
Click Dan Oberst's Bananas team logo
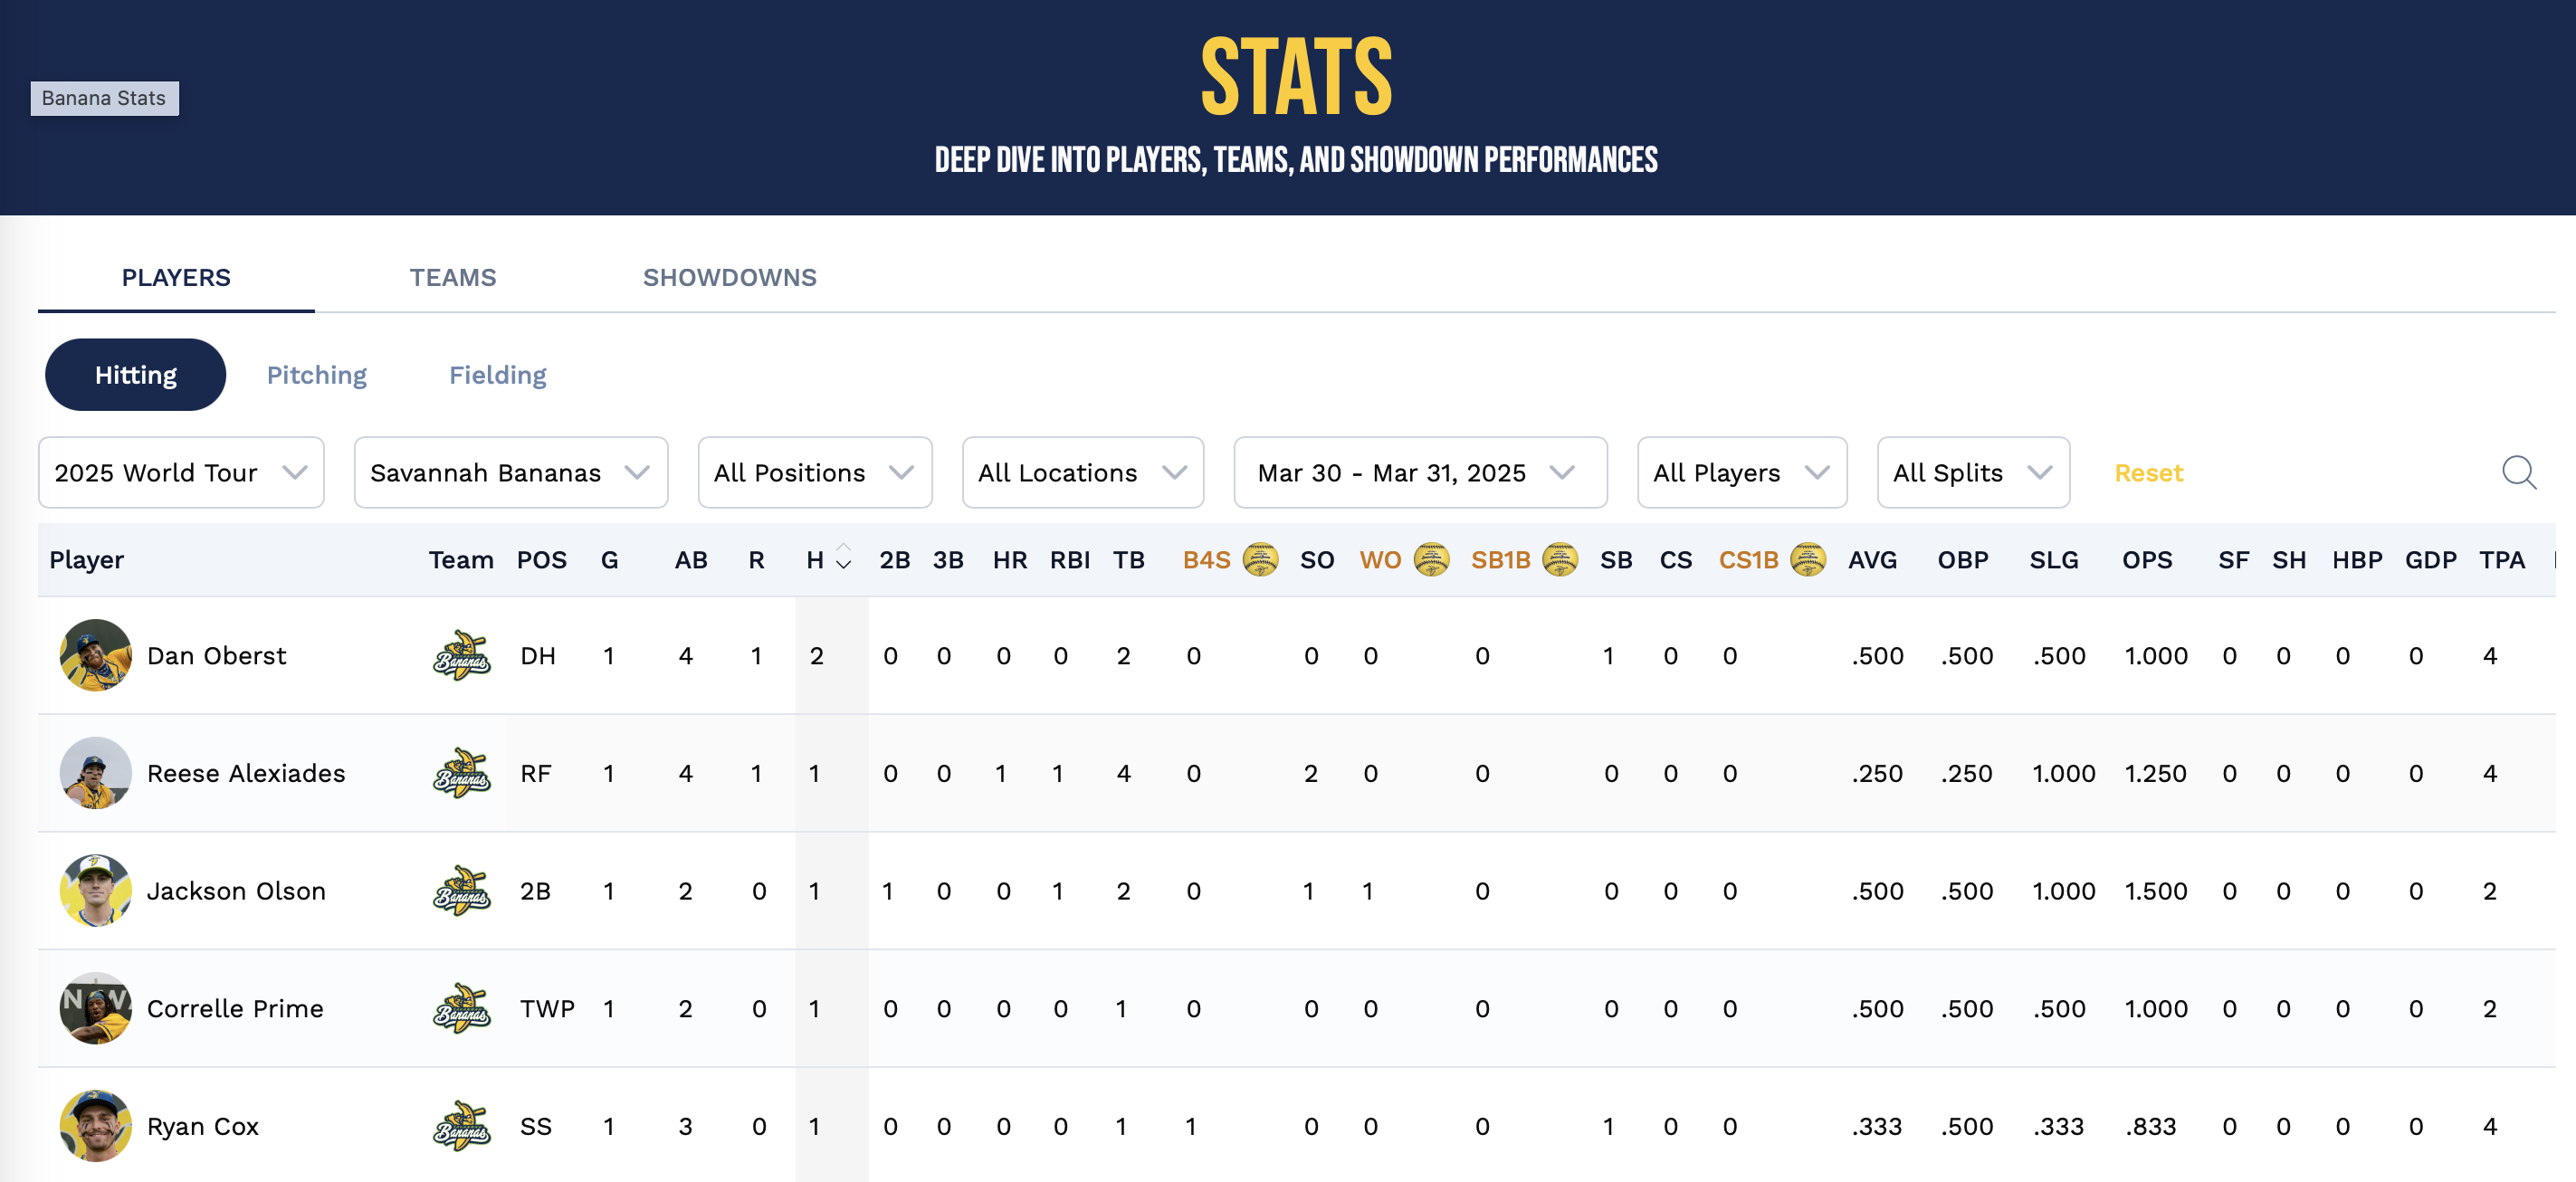pyautogui.click(x=461, y=656)
